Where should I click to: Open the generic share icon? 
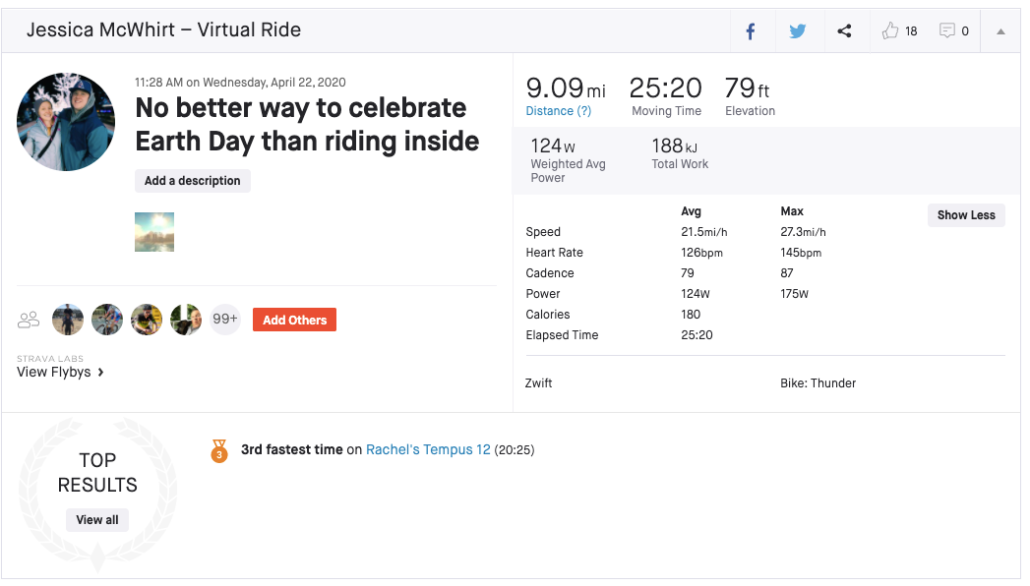[x=844, y=31]
